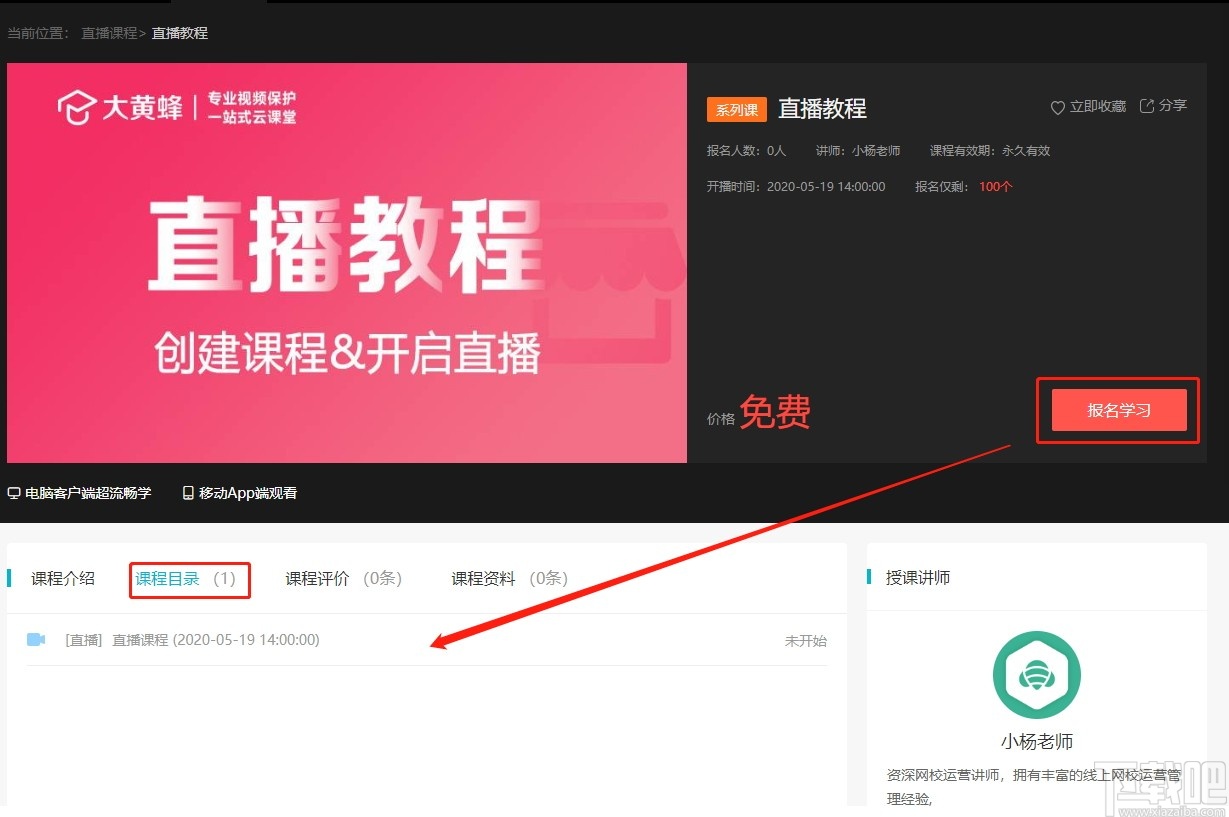
Task: Click the share icon beside 分享
Action: tap(1145, 105)
